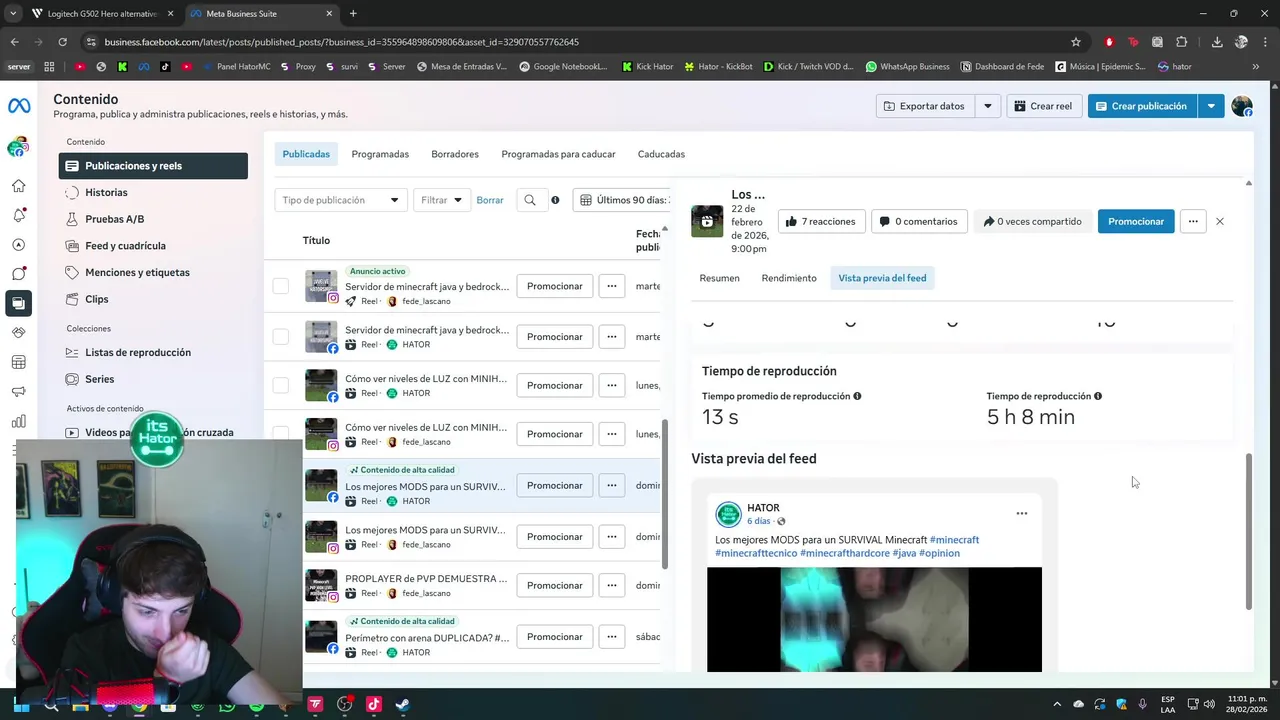Open Feed y cuadrícula in sidebar

(x=153, y=246)
